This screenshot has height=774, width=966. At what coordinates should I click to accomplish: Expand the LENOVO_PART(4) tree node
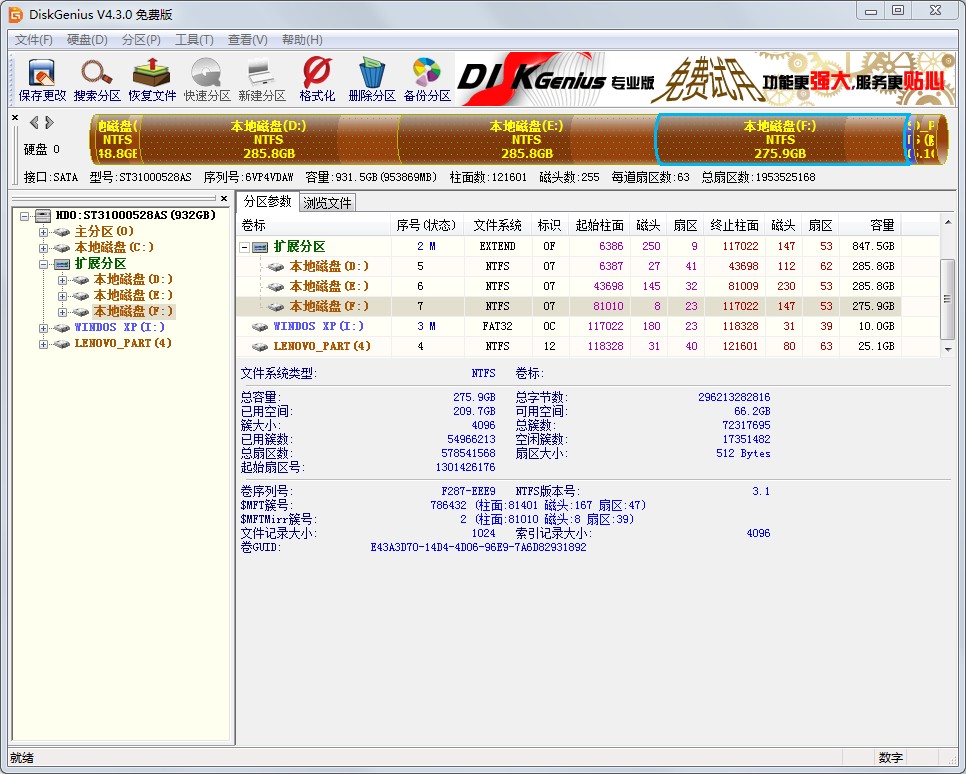[43, 344]
